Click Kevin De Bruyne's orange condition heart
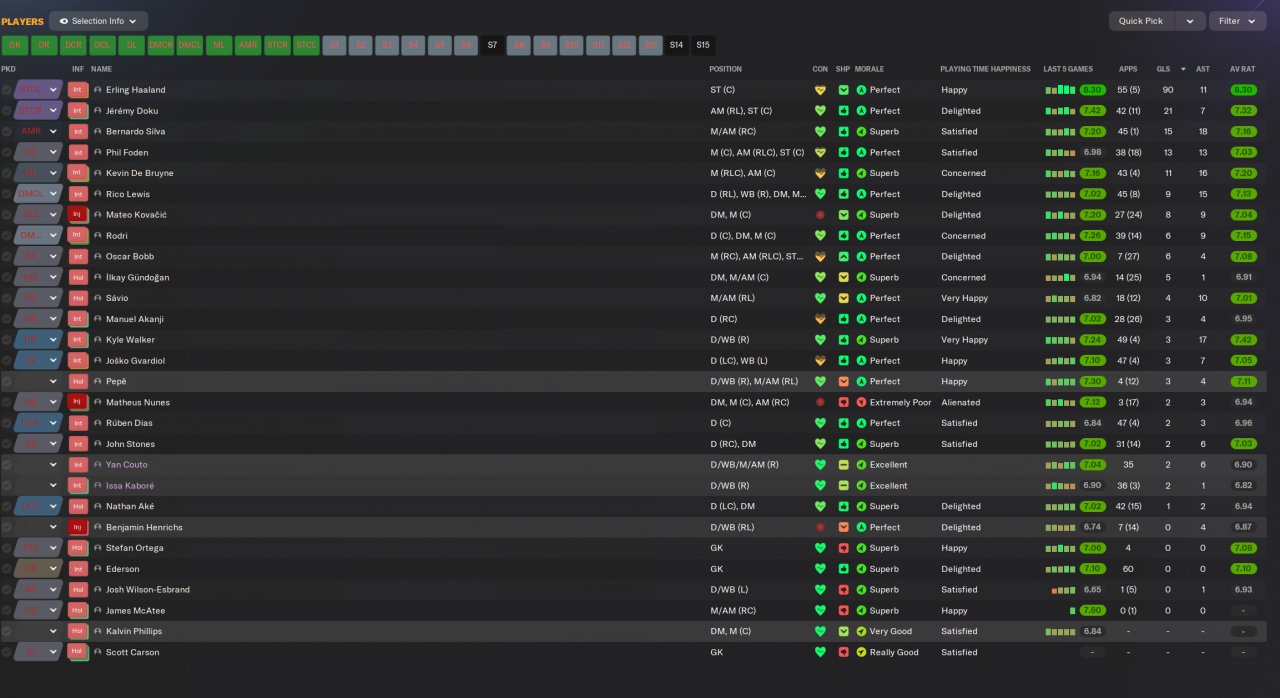Image resolution: width=1280 pixels, height=698 pixels. click(x=820, y=173)
